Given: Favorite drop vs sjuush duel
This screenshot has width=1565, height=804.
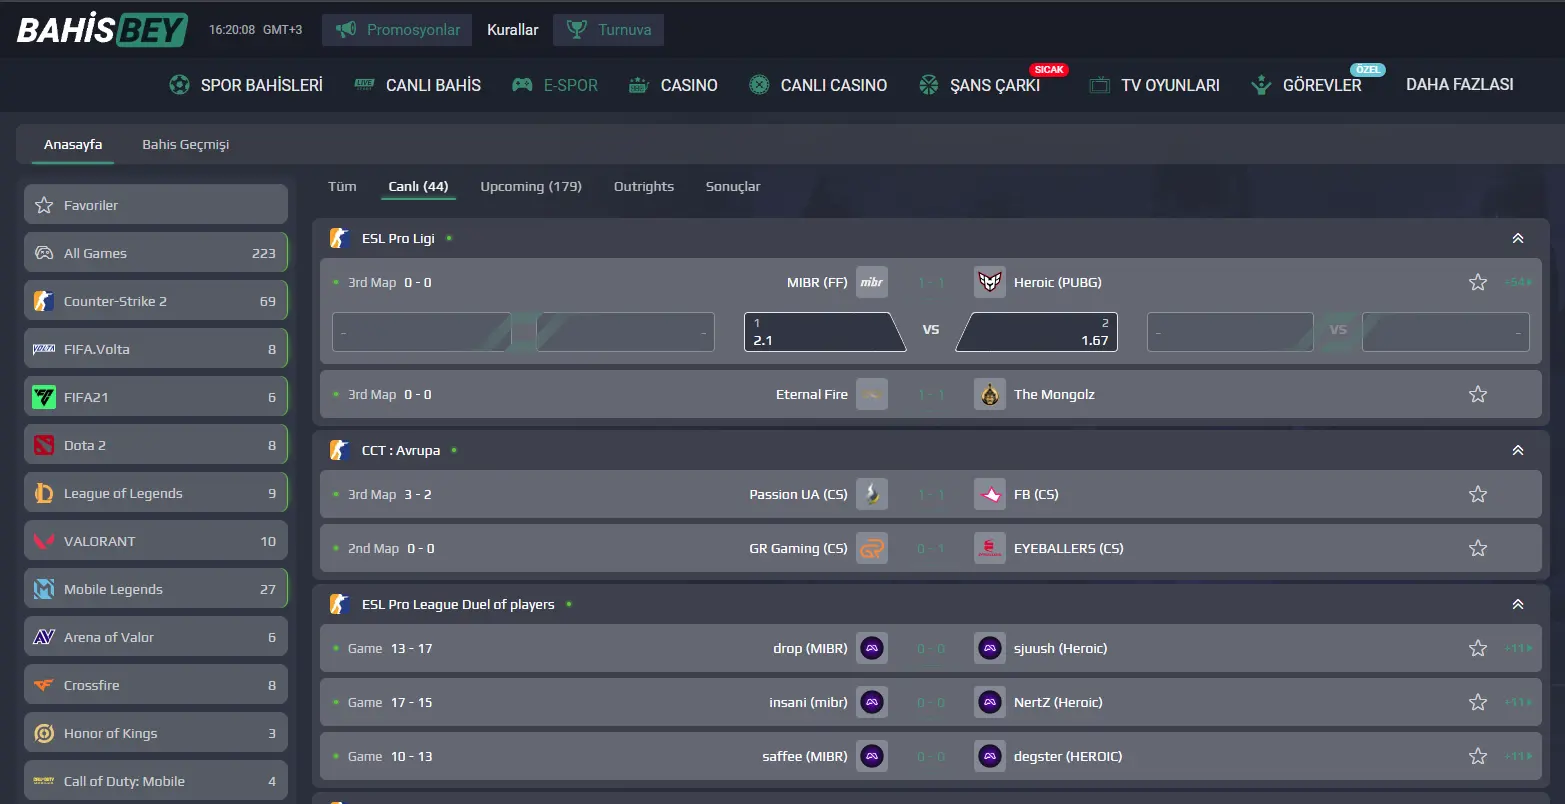Looking at the screenshot, I should [x=1478, y=648].
